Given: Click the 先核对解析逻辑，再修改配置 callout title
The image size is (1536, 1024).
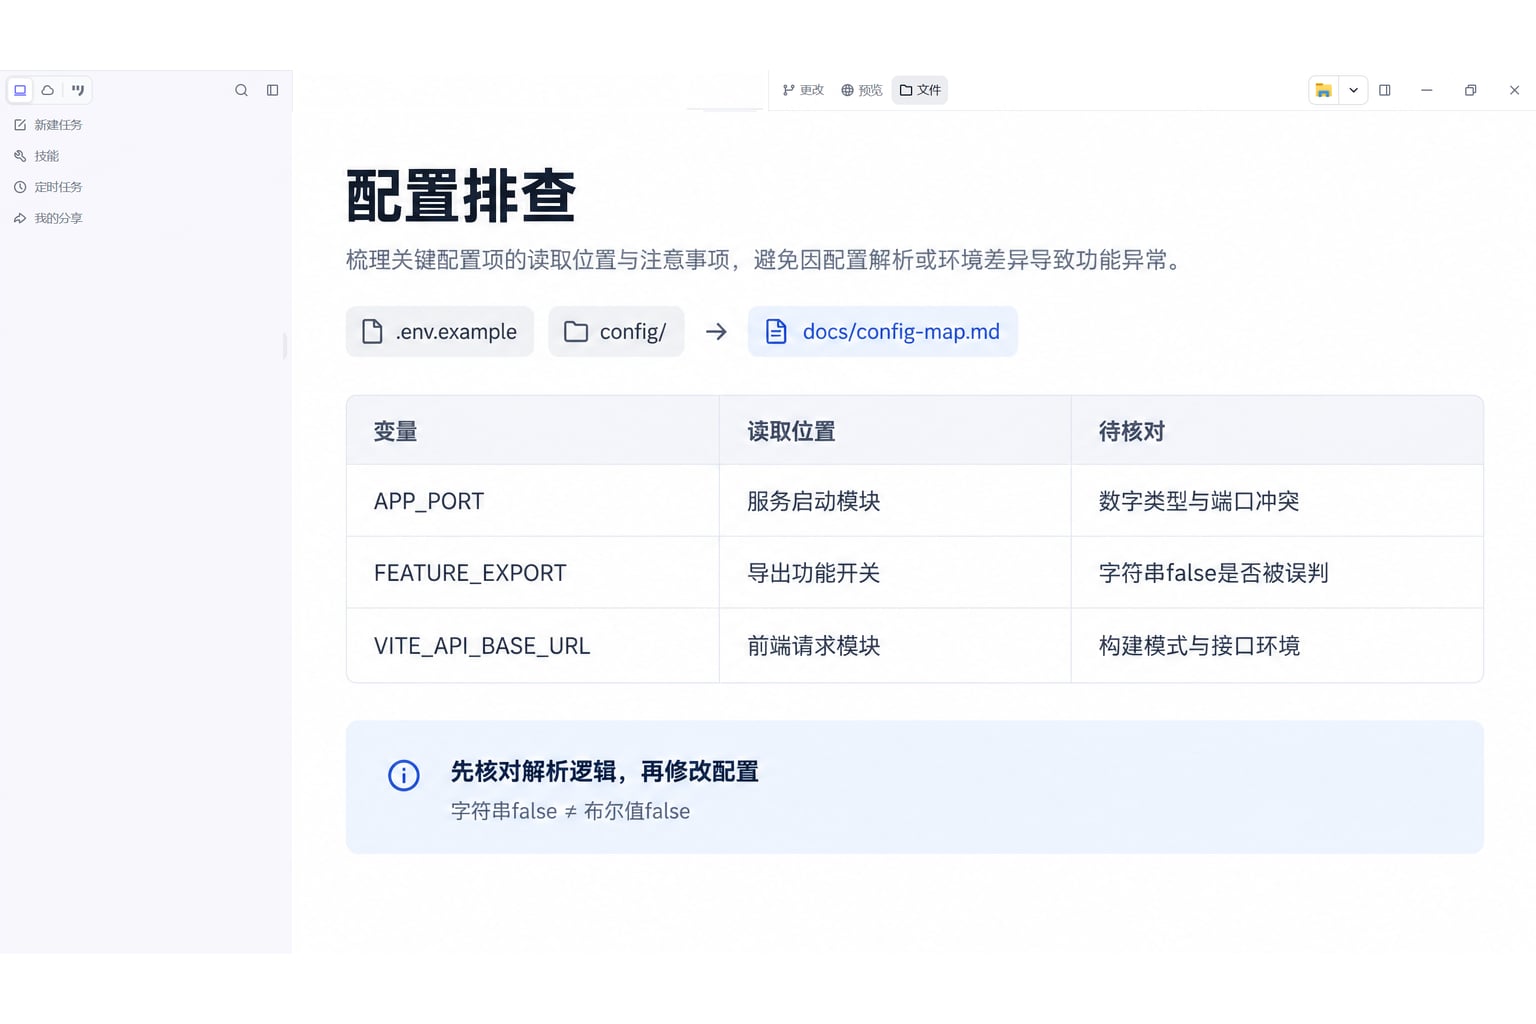Looking at the screenshot, I should tap(604, 772).
